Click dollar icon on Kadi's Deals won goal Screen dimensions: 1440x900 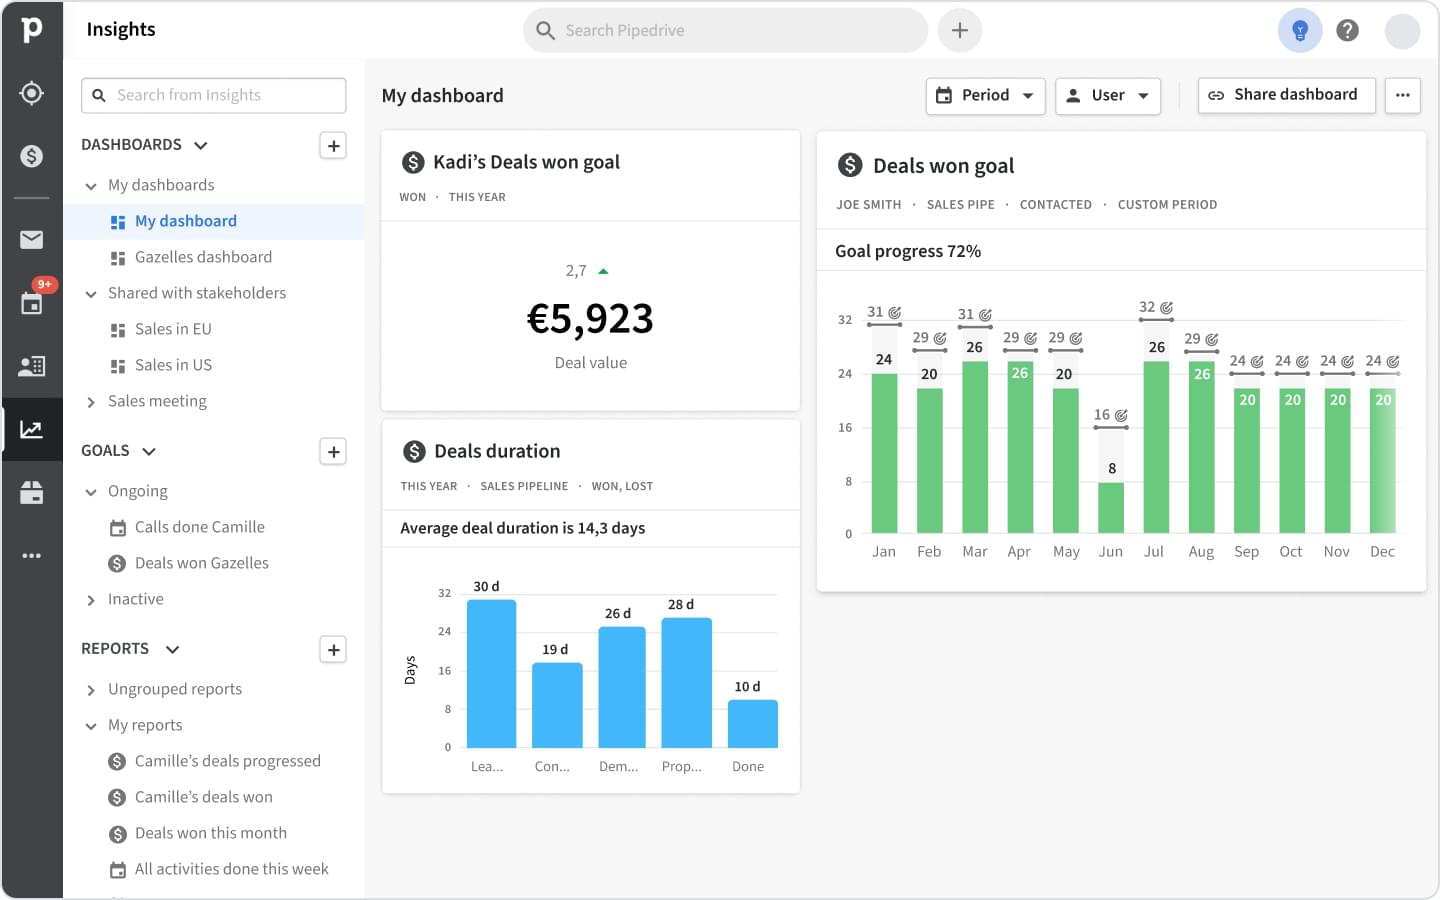coord(412,162)
